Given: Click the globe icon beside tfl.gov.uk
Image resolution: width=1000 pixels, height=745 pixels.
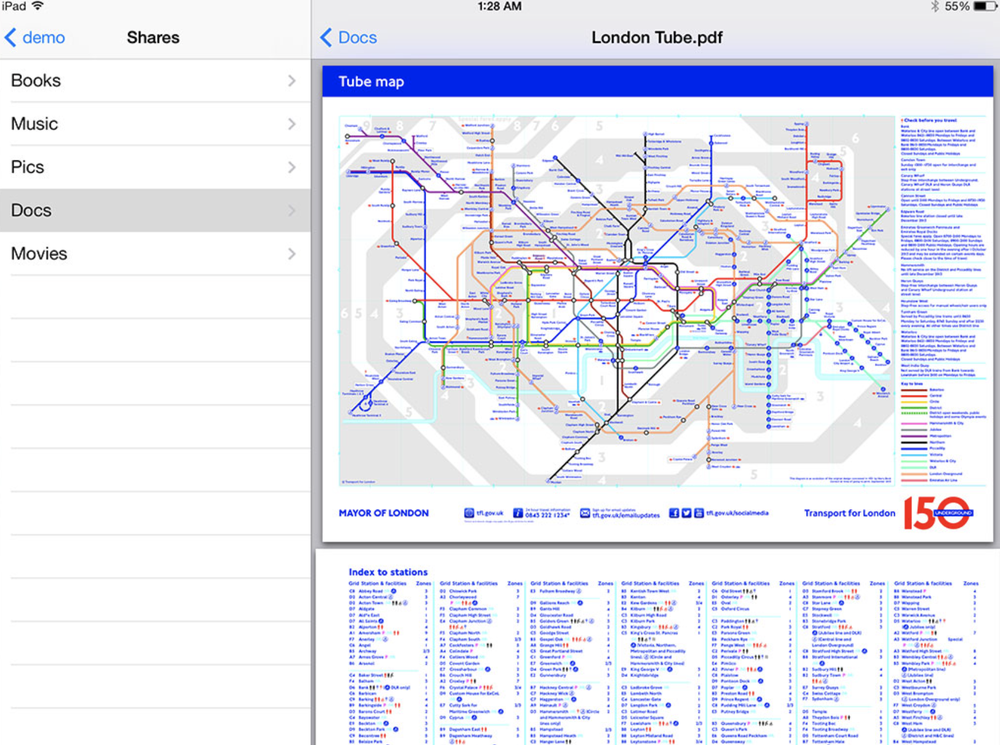Looking at the screenshot, I should click(x=469, y=511).
